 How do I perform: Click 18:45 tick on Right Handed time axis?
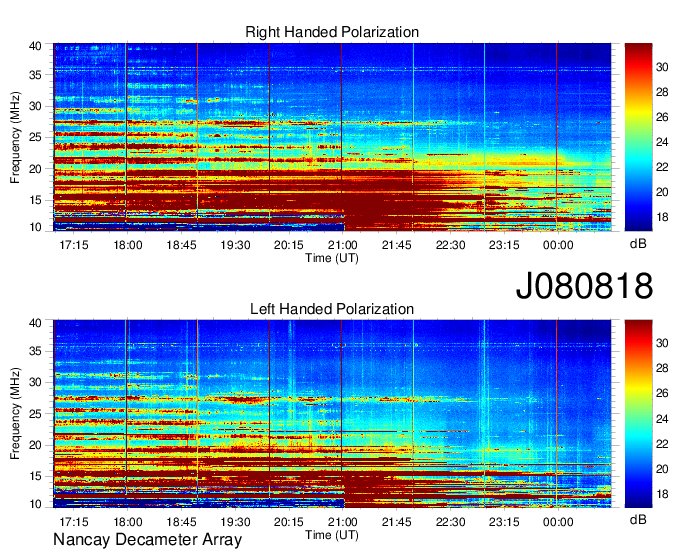click(x=181, y=245)
